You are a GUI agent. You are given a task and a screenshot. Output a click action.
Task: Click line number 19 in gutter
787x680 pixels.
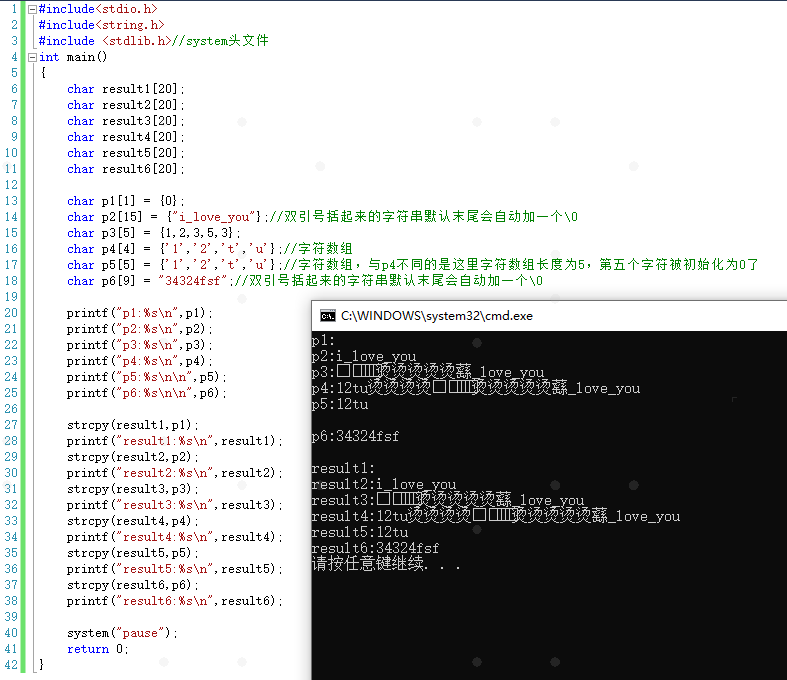11,297
